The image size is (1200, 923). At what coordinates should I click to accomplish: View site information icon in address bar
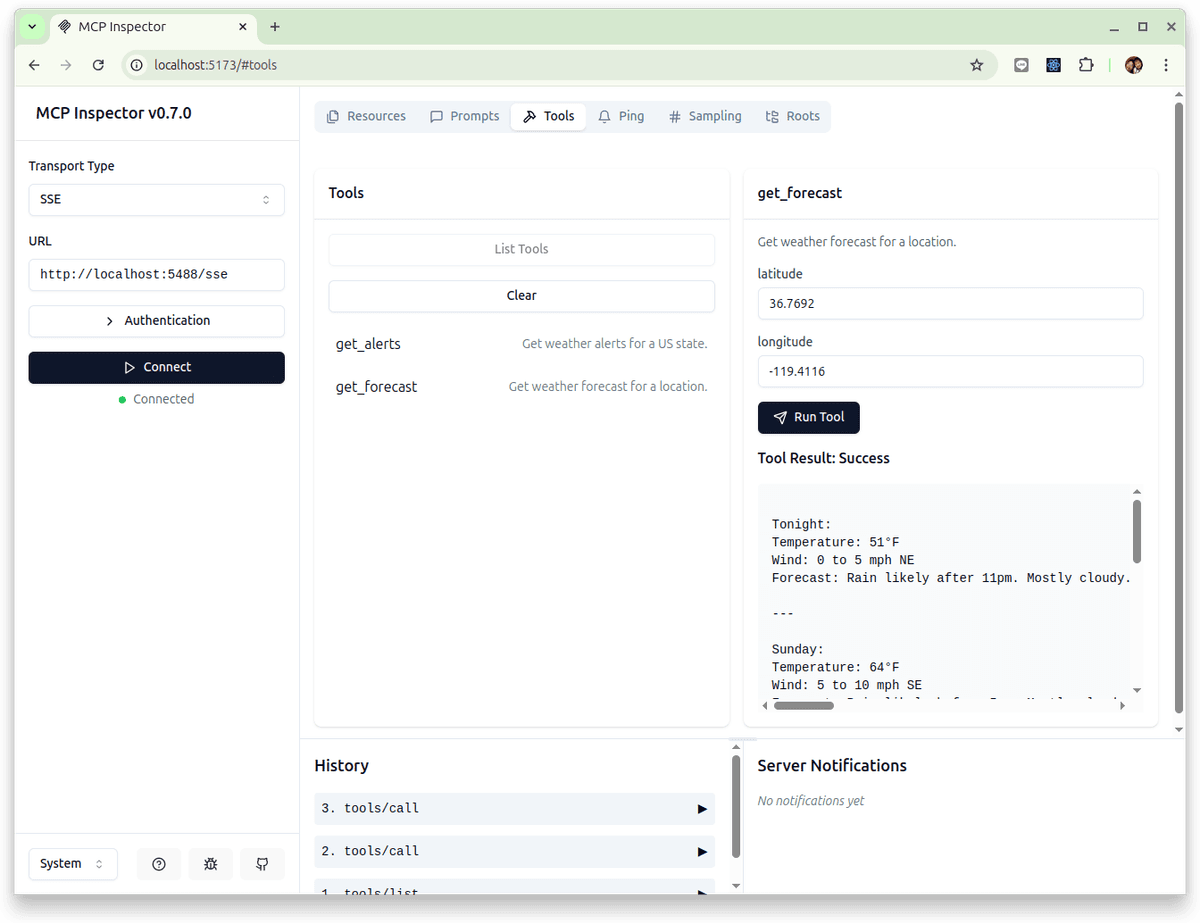[138, 65]
